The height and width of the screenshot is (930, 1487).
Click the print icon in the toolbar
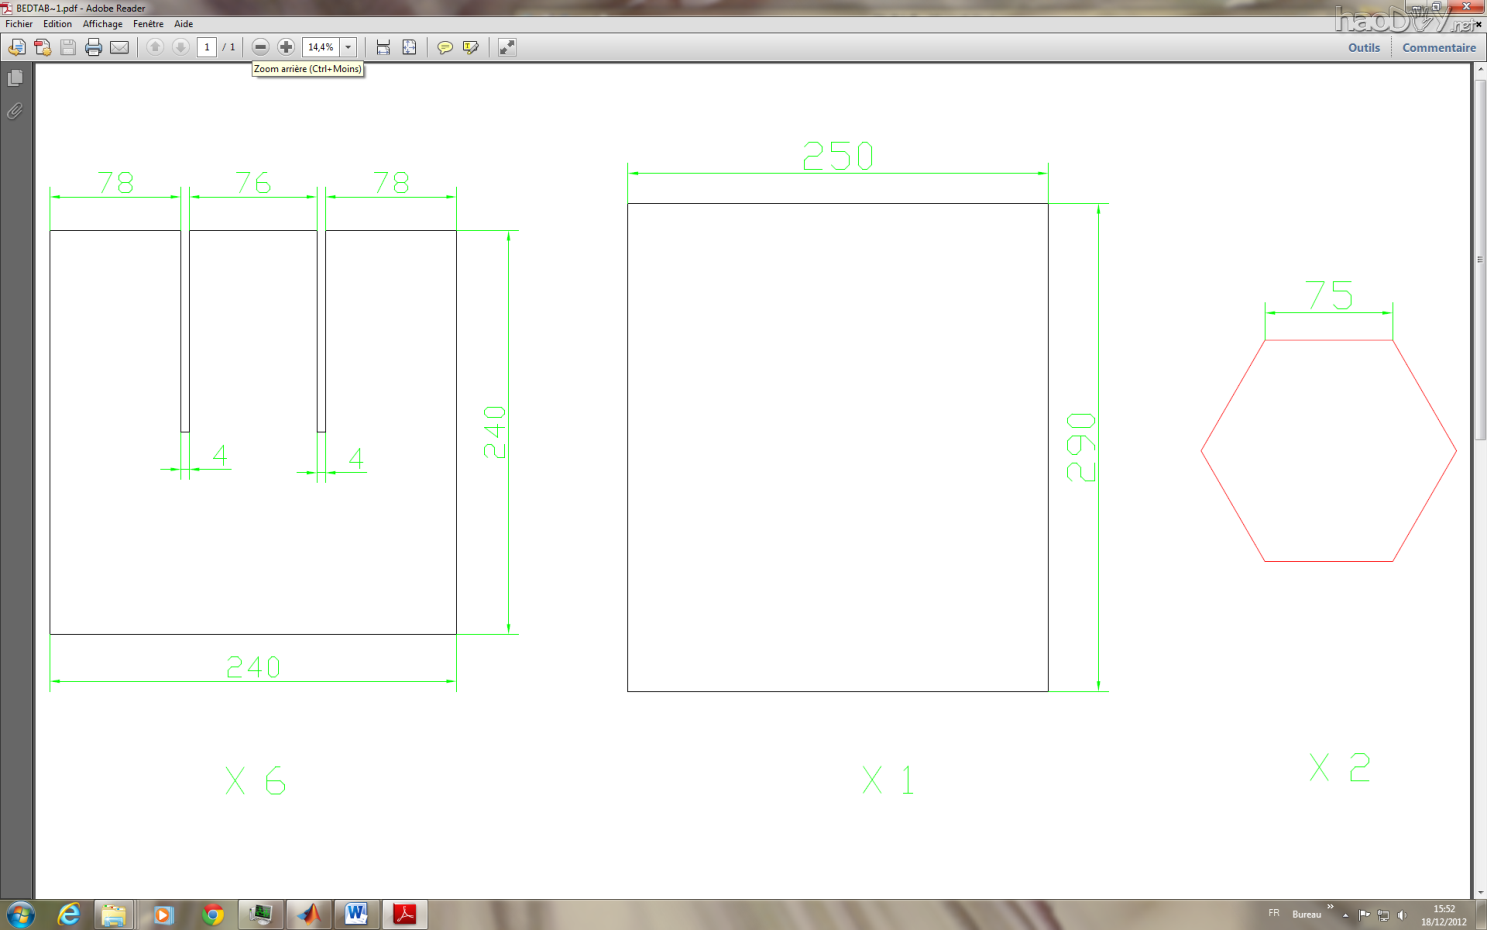93,47
